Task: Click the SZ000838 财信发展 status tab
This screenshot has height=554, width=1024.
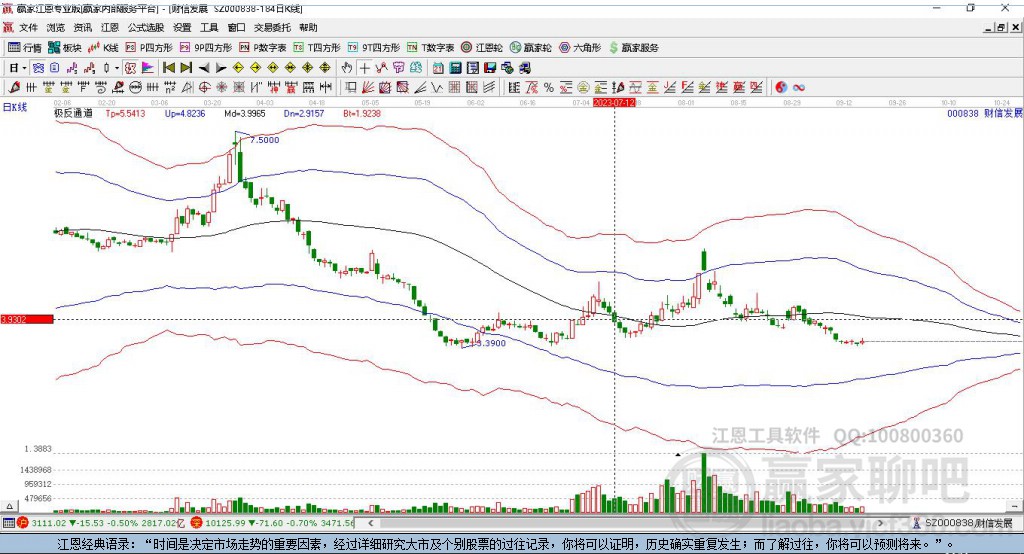Action: tap(963, 523)
